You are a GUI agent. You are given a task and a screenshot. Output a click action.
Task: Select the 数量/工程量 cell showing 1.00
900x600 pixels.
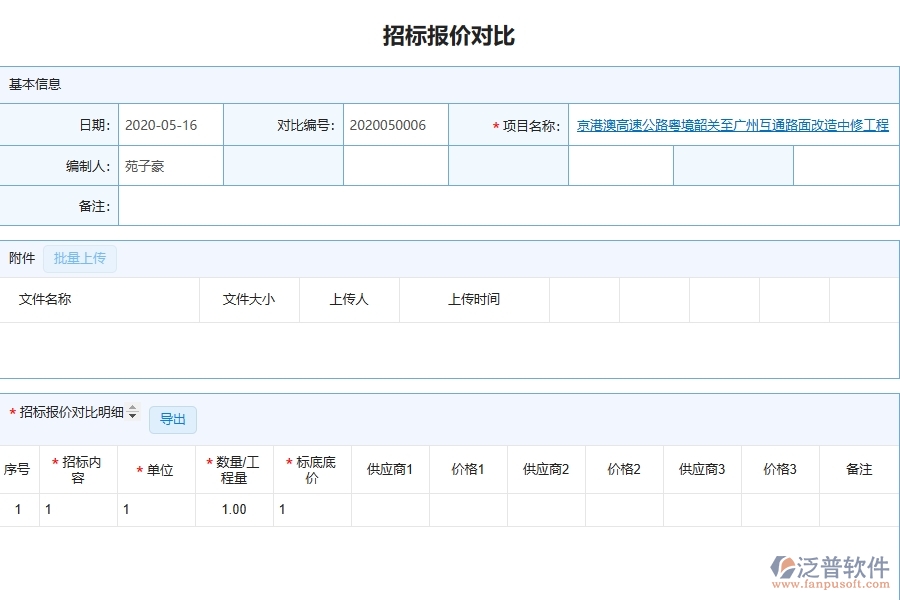click(234, 509)
